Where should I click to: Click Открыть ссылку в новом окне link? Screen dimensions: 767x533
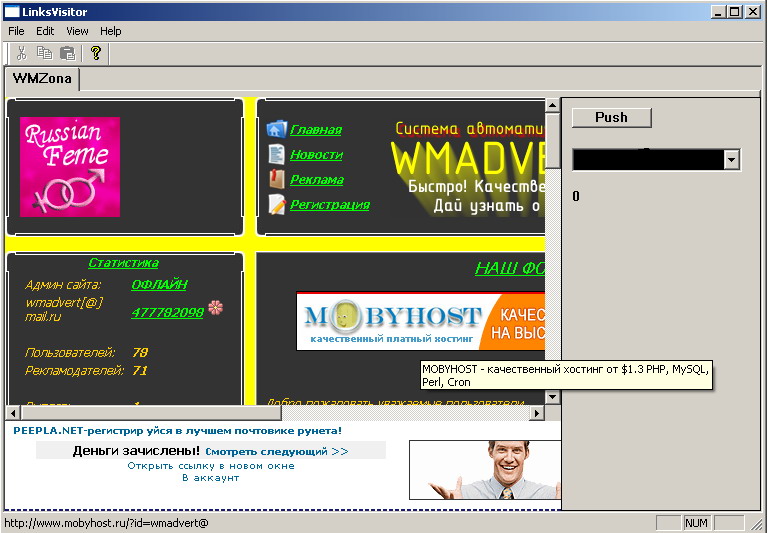[x=211, y=466]
